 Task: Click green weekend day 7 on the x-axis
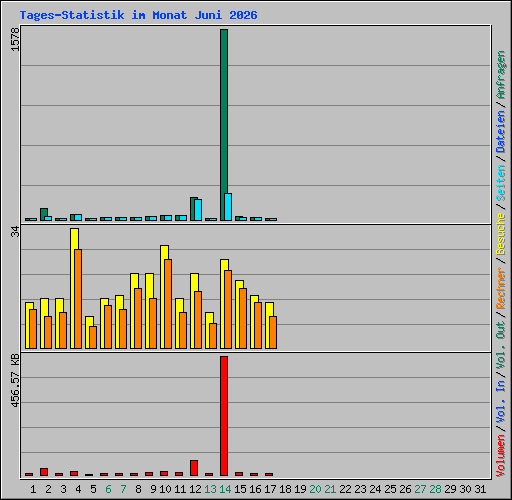pos(123,489)
